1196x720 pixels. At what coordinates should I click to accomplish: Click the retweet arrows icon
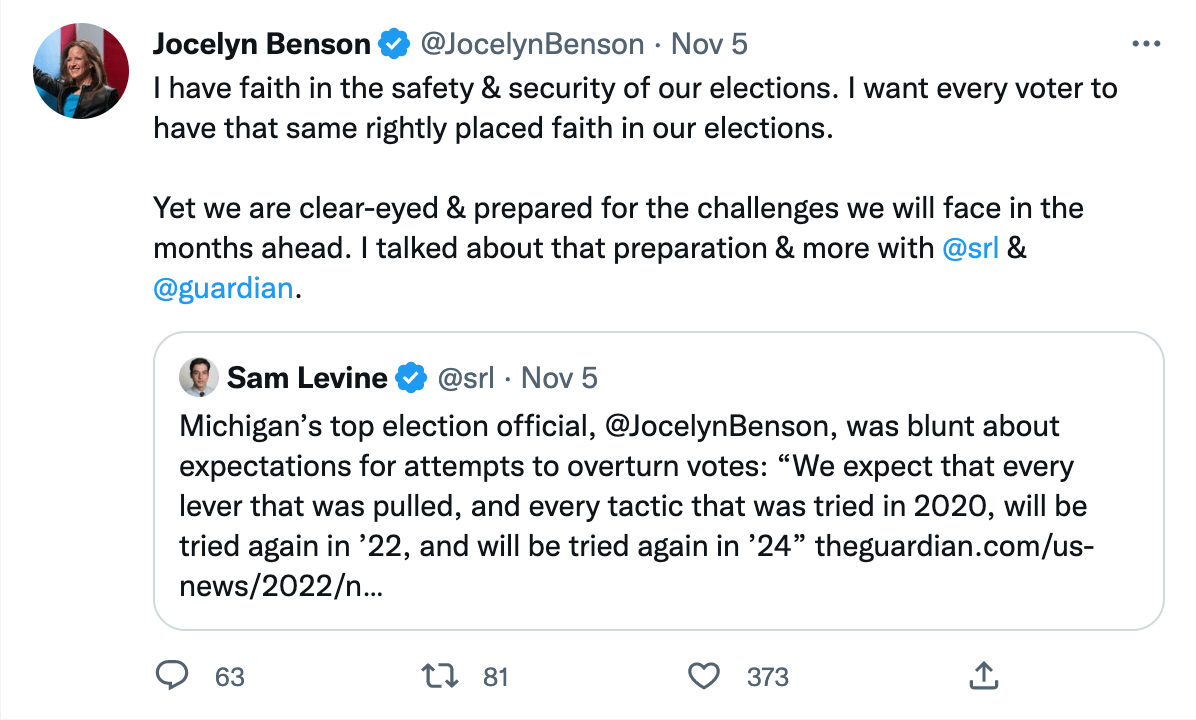click(441, 676)
